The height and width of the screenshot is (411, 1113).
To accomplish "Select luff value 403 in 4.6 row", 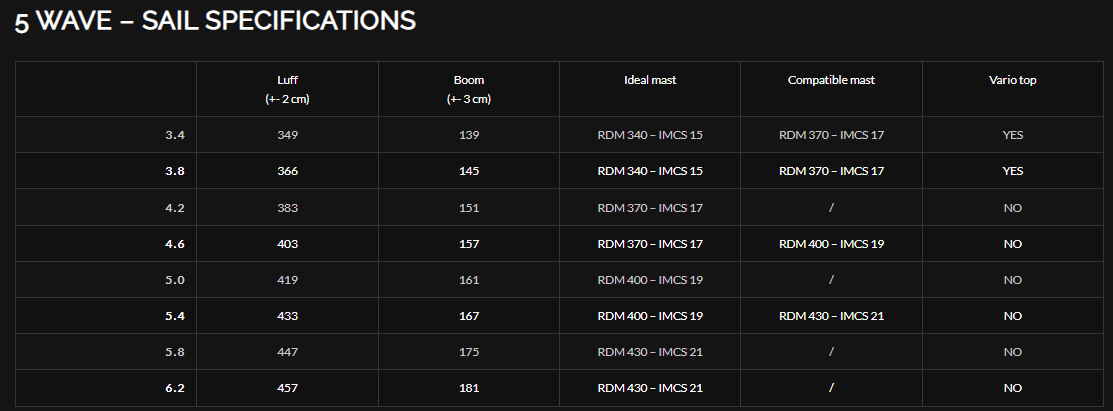I will [287, 244].
